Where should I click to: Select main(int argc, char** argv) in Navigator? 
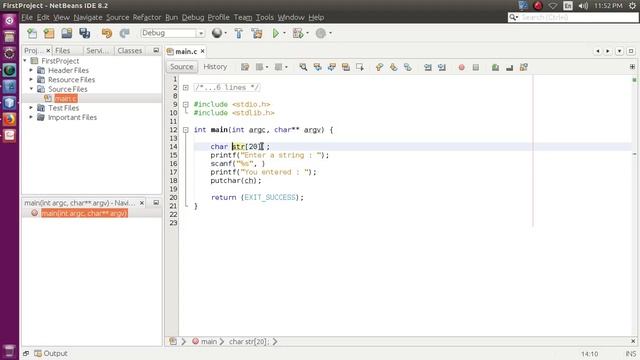pos(84,213)
